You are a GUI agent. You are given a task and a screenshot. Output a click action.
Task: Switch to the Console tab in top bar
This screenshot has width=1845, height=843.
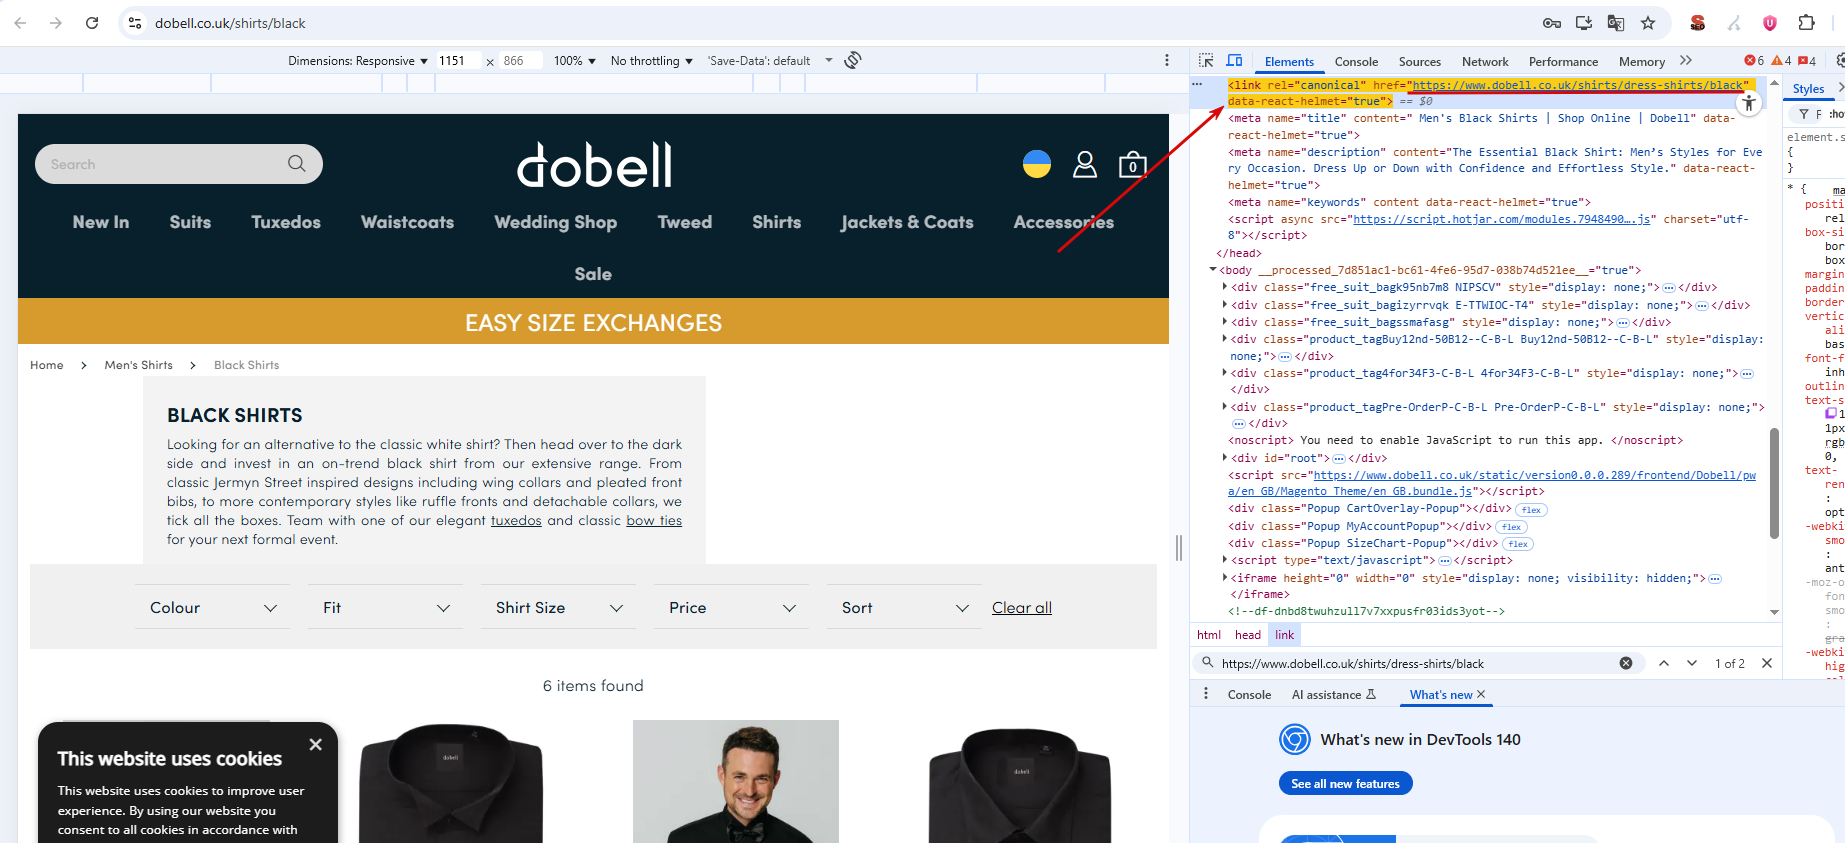click(1356, 62)
